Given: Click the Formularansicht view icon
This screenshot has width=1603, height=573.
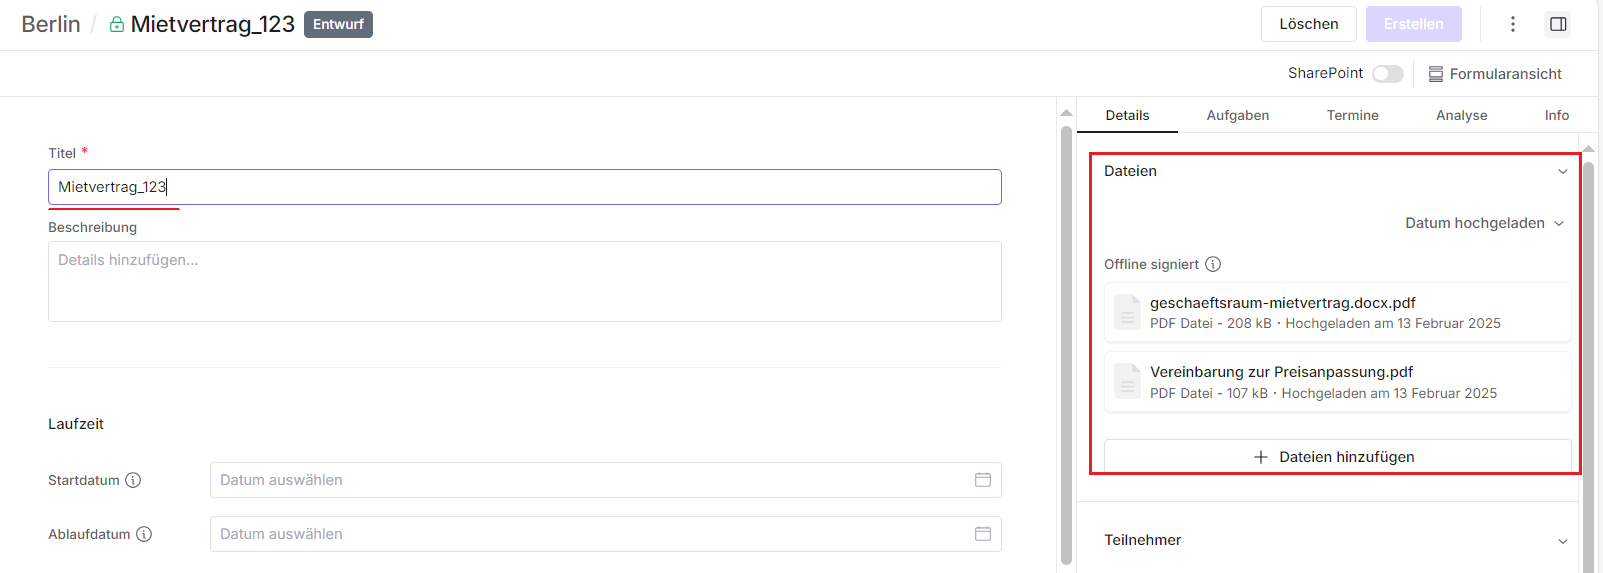Looking at the screenshot, I should 1435,74.
